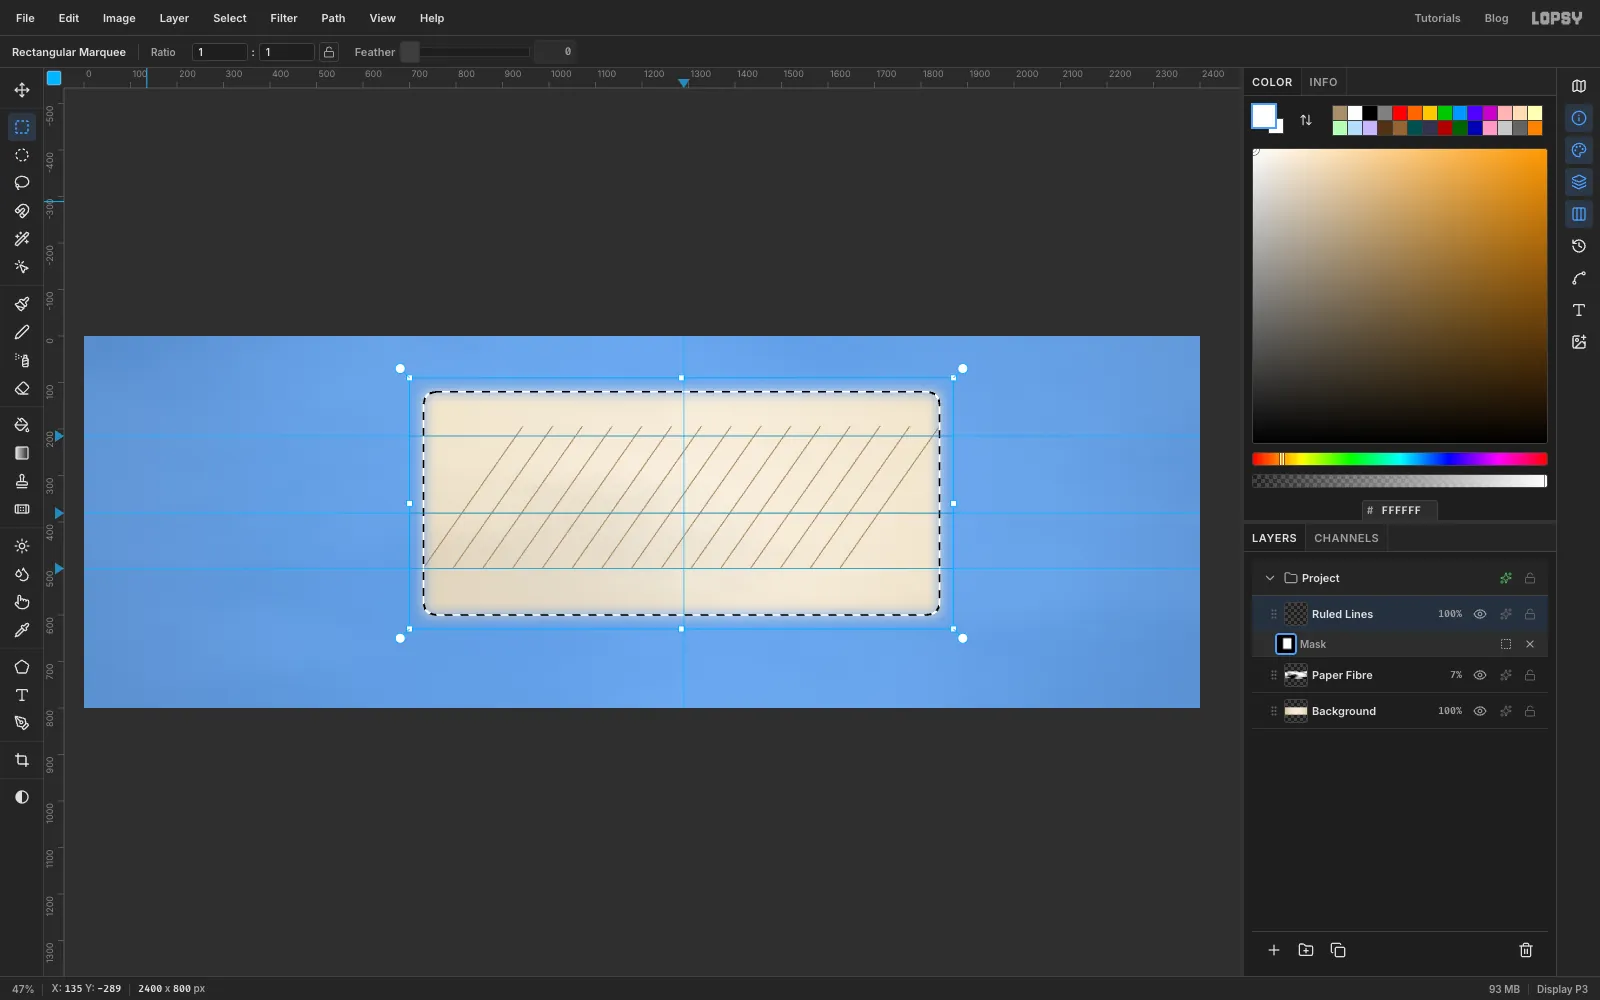Select the Eraser tool
Screen dimensions: 1600x1000
point(22,388)
